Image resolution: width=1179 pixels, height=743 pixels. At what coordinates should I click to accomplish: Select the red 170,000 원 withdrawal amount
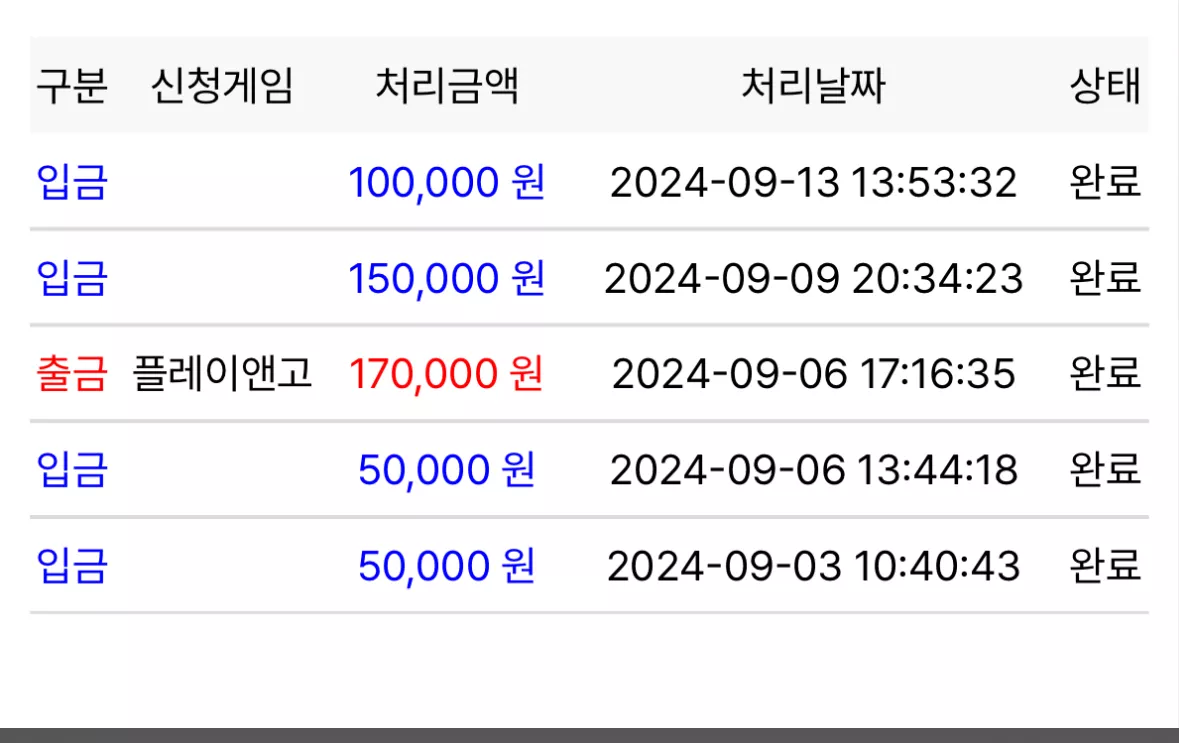447,374
